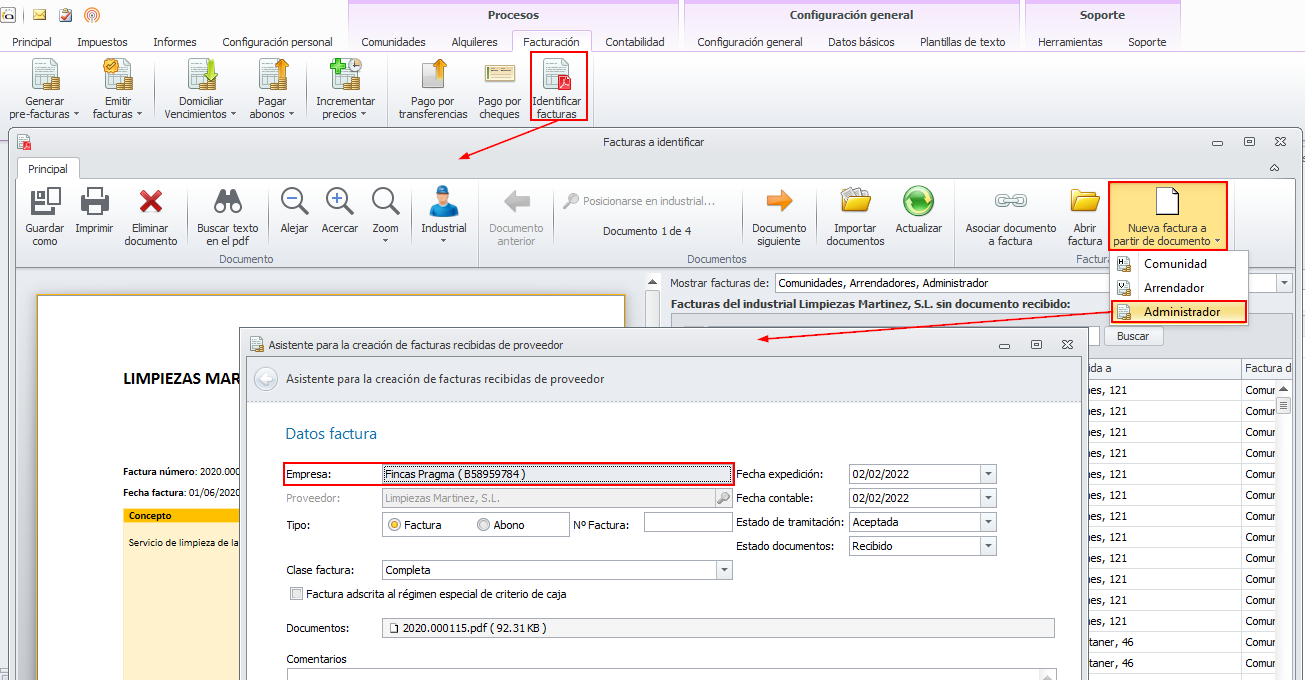The height and width of the screenshot is (680, 1305).
Task: Open the Fecha expedición date picker
Action: [988, 474]
